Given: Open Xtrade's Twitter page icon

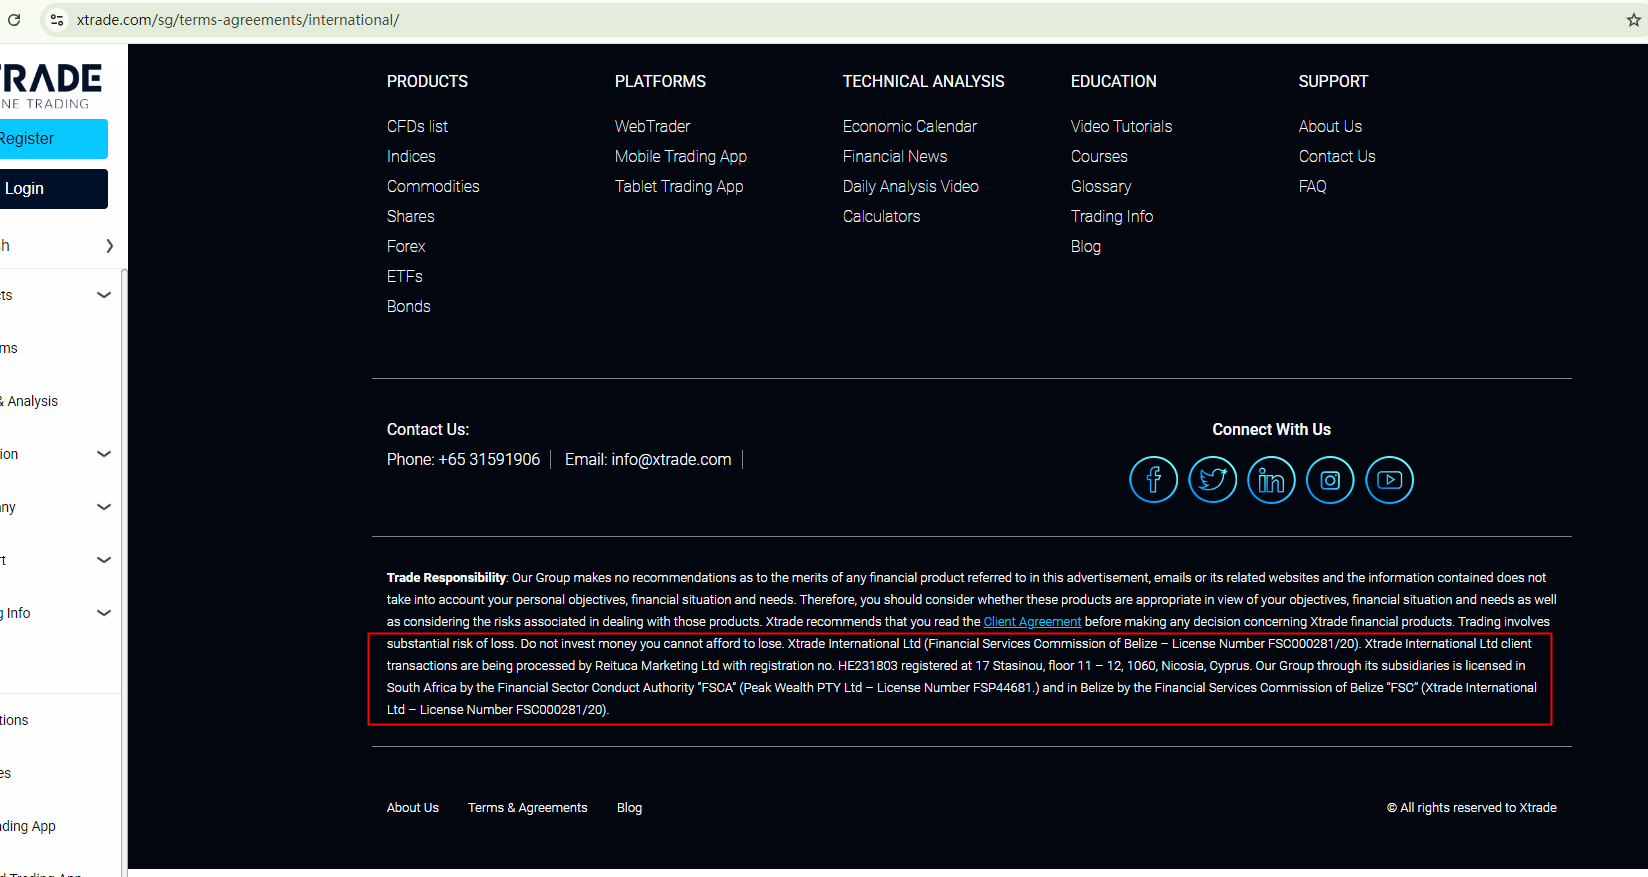Looking at the screenshot, I should [x=1213, y=480].
